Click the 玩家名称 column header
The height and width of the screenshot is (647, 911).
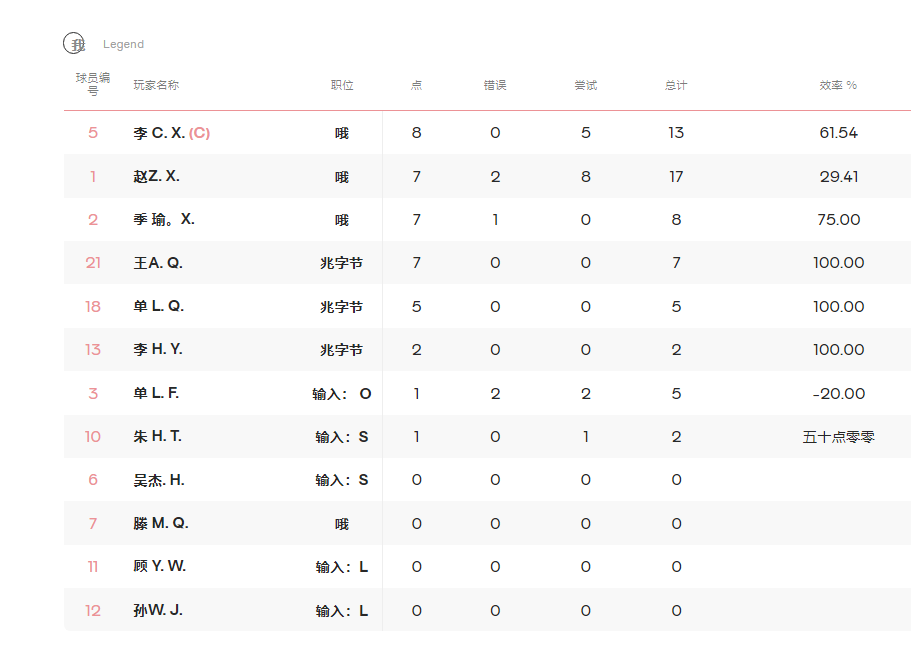click(156, 85)
